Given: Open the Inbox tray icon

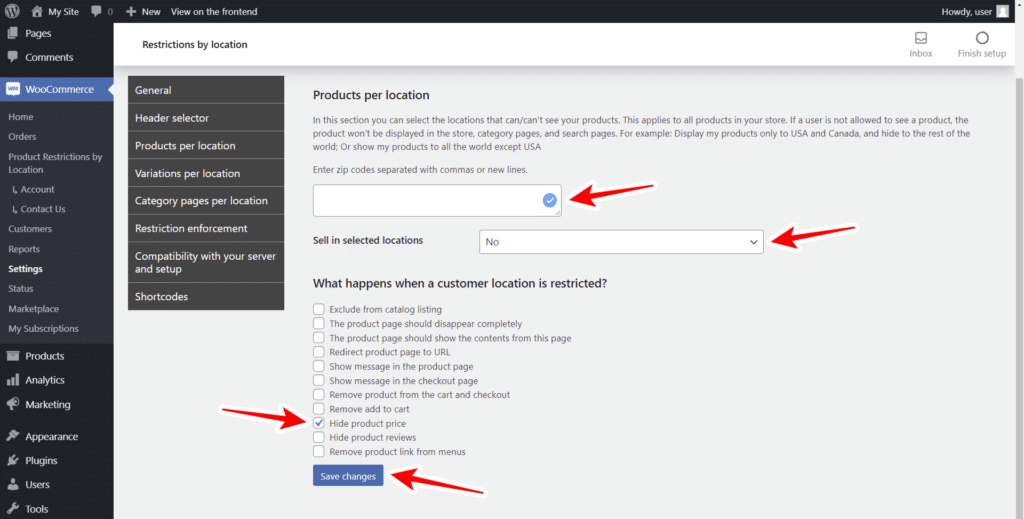Looking at the screenshot, I should (x=921, y=38).
